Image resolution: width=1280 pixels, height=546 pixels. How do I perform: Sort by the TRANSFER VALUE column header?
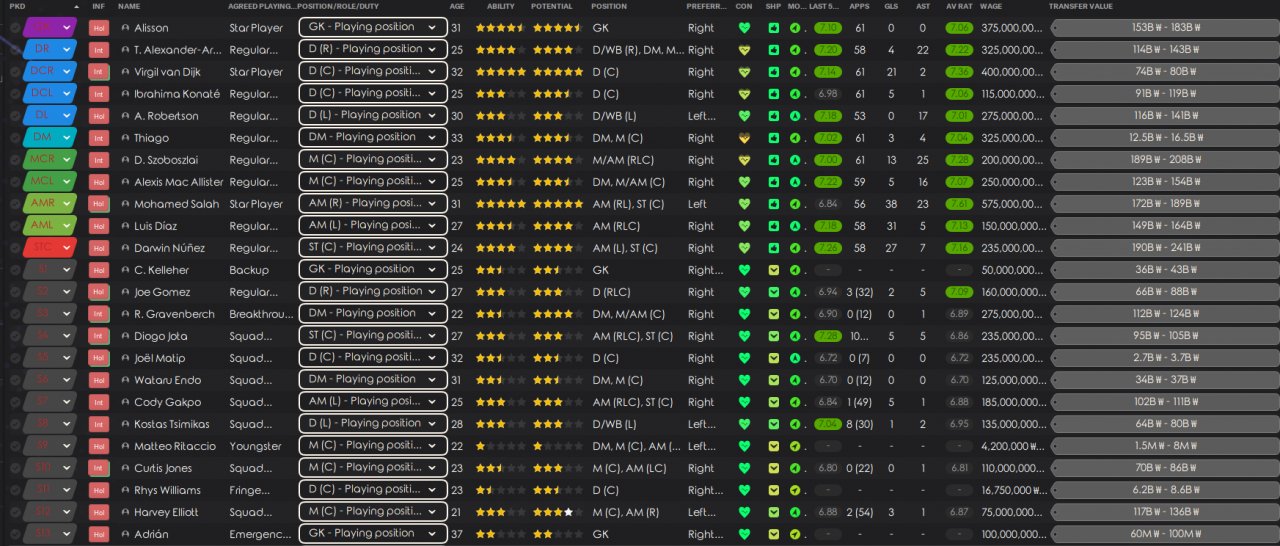click(x=1080, y=7)
